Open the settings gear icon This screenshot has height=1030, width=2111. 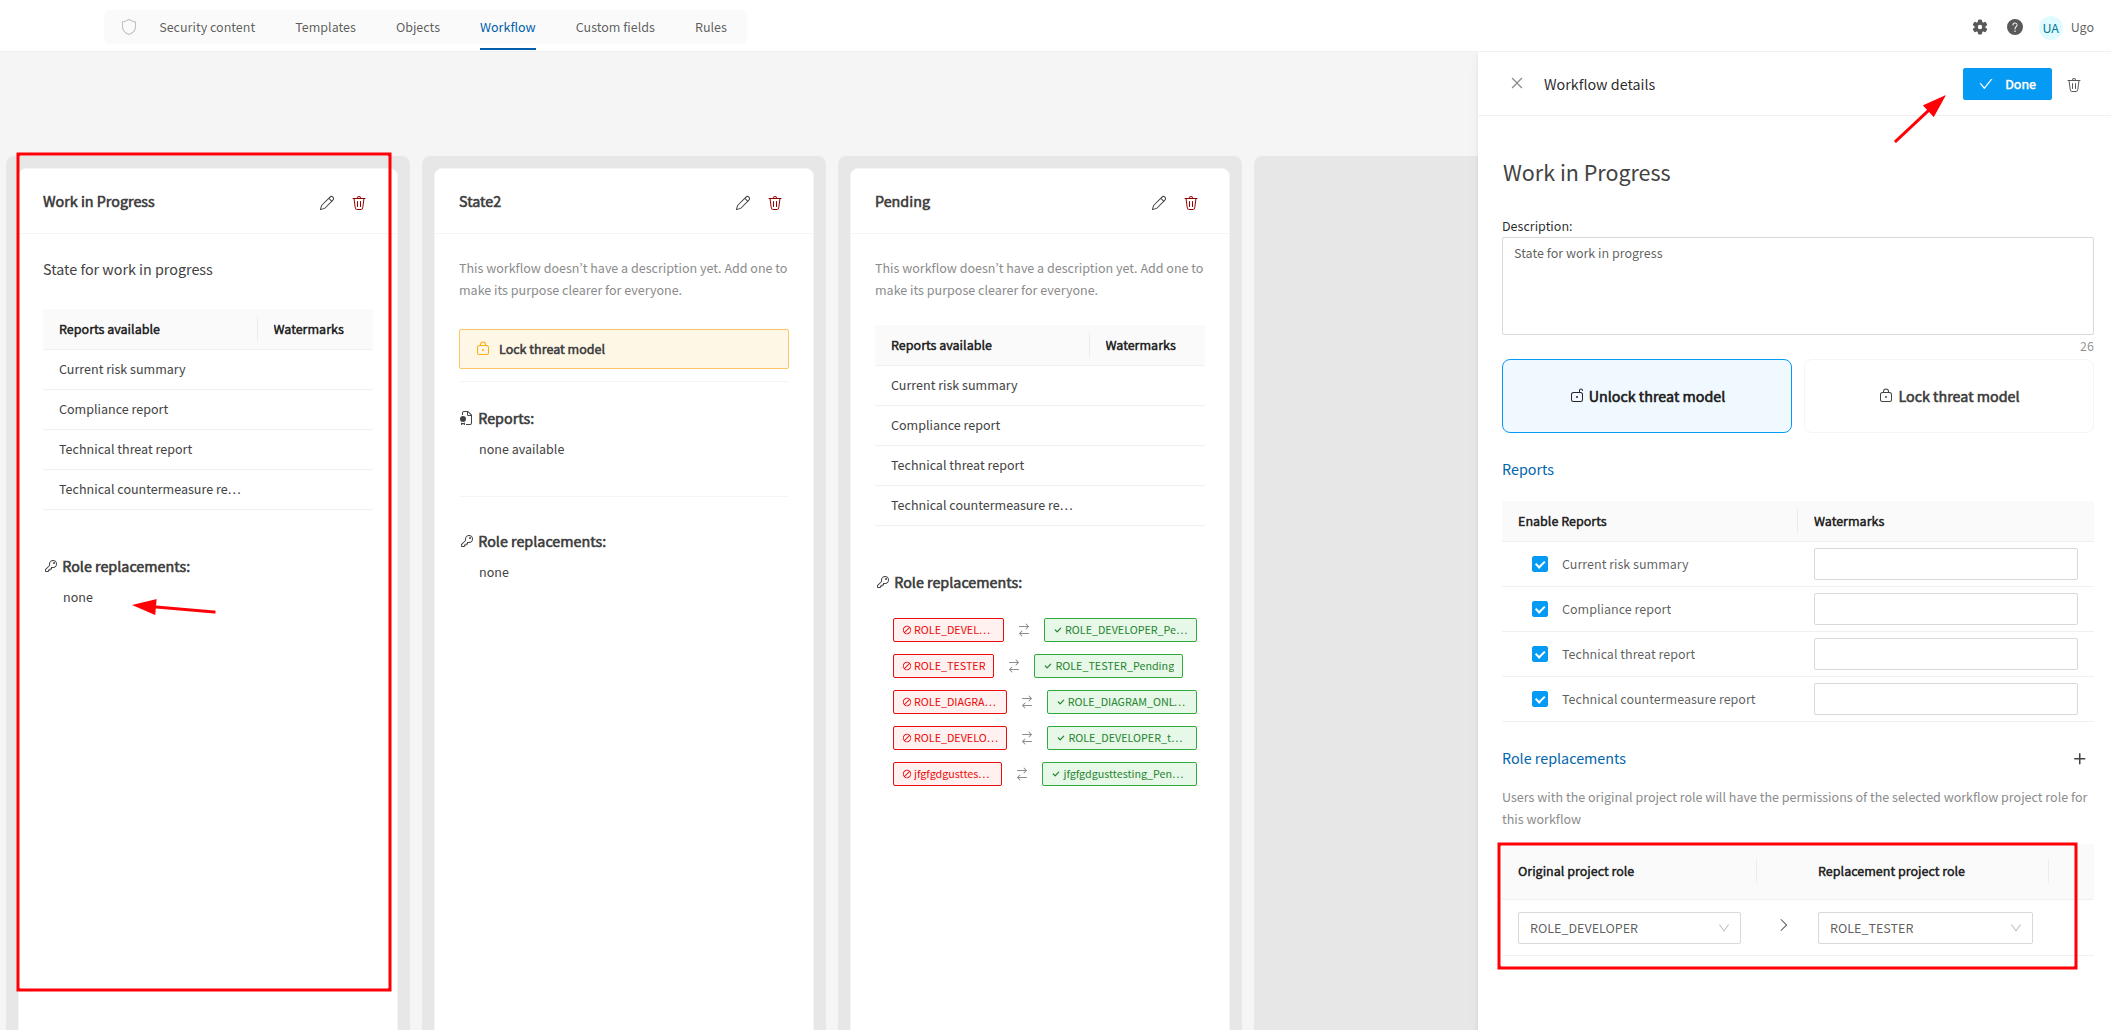coord(1980,27)
